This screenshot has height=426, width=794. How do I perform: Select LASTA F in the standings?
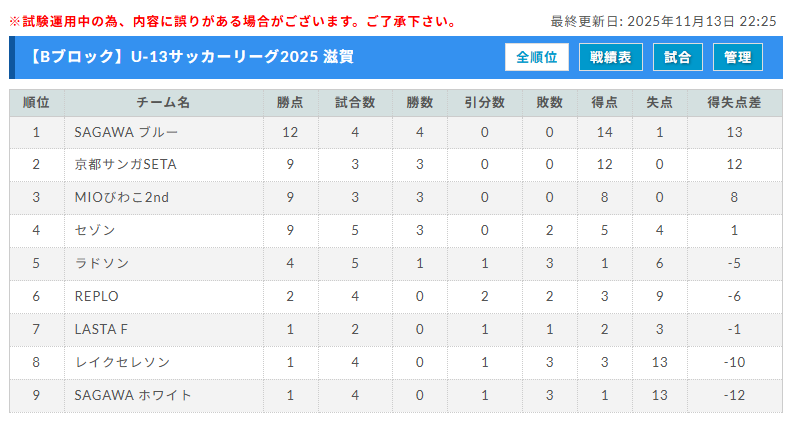(x=101, y=330)
